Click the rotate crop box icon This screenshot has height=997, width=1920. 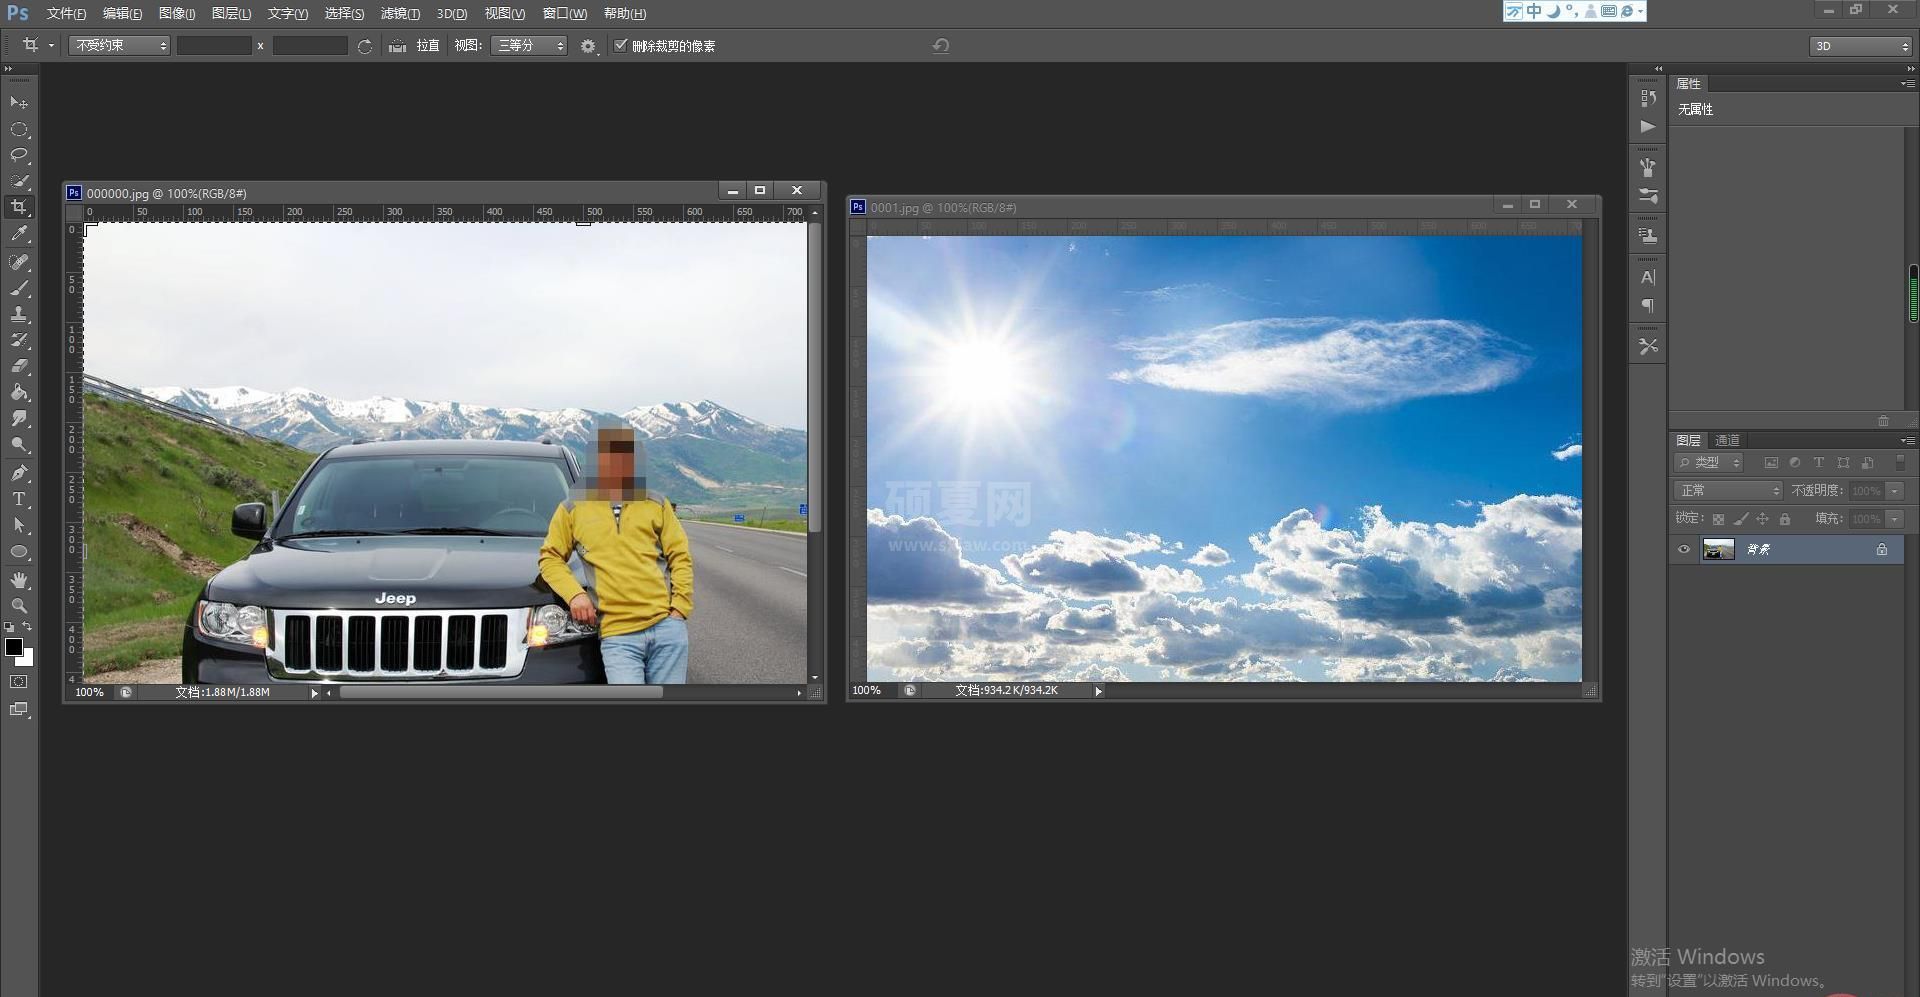(x=365, y=46)
